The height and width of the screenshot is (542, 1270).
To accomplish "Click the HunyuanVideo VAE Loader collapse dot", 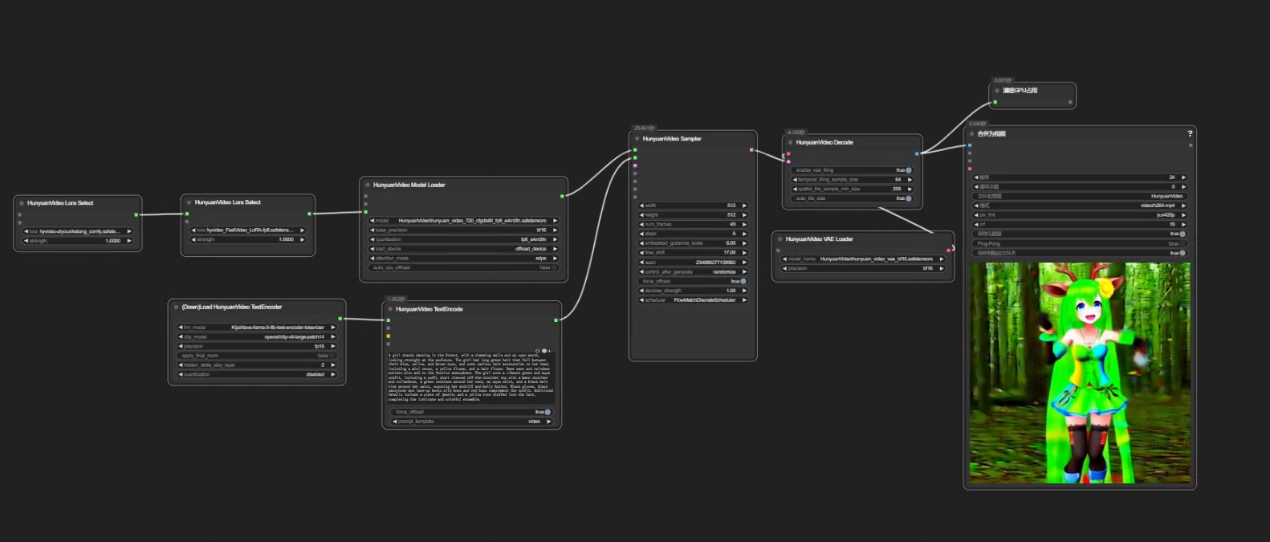I will click(780, 240).
